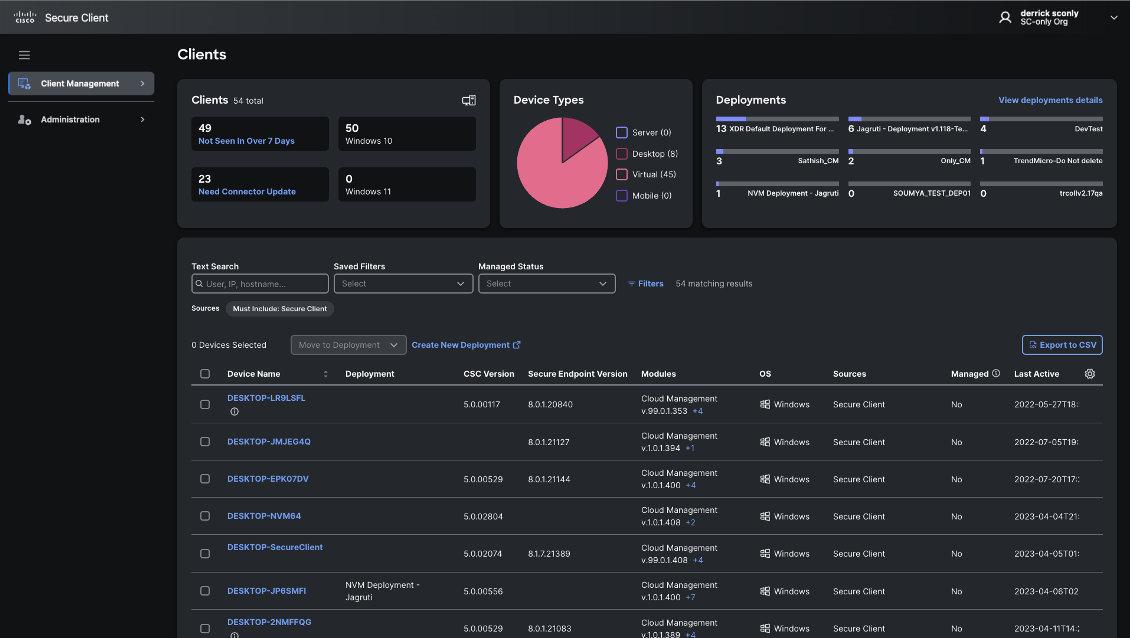Click the Export to CSV button
Image resolution: width=1130 pixels, height=638 pixels.
[x=1062, y=345]
